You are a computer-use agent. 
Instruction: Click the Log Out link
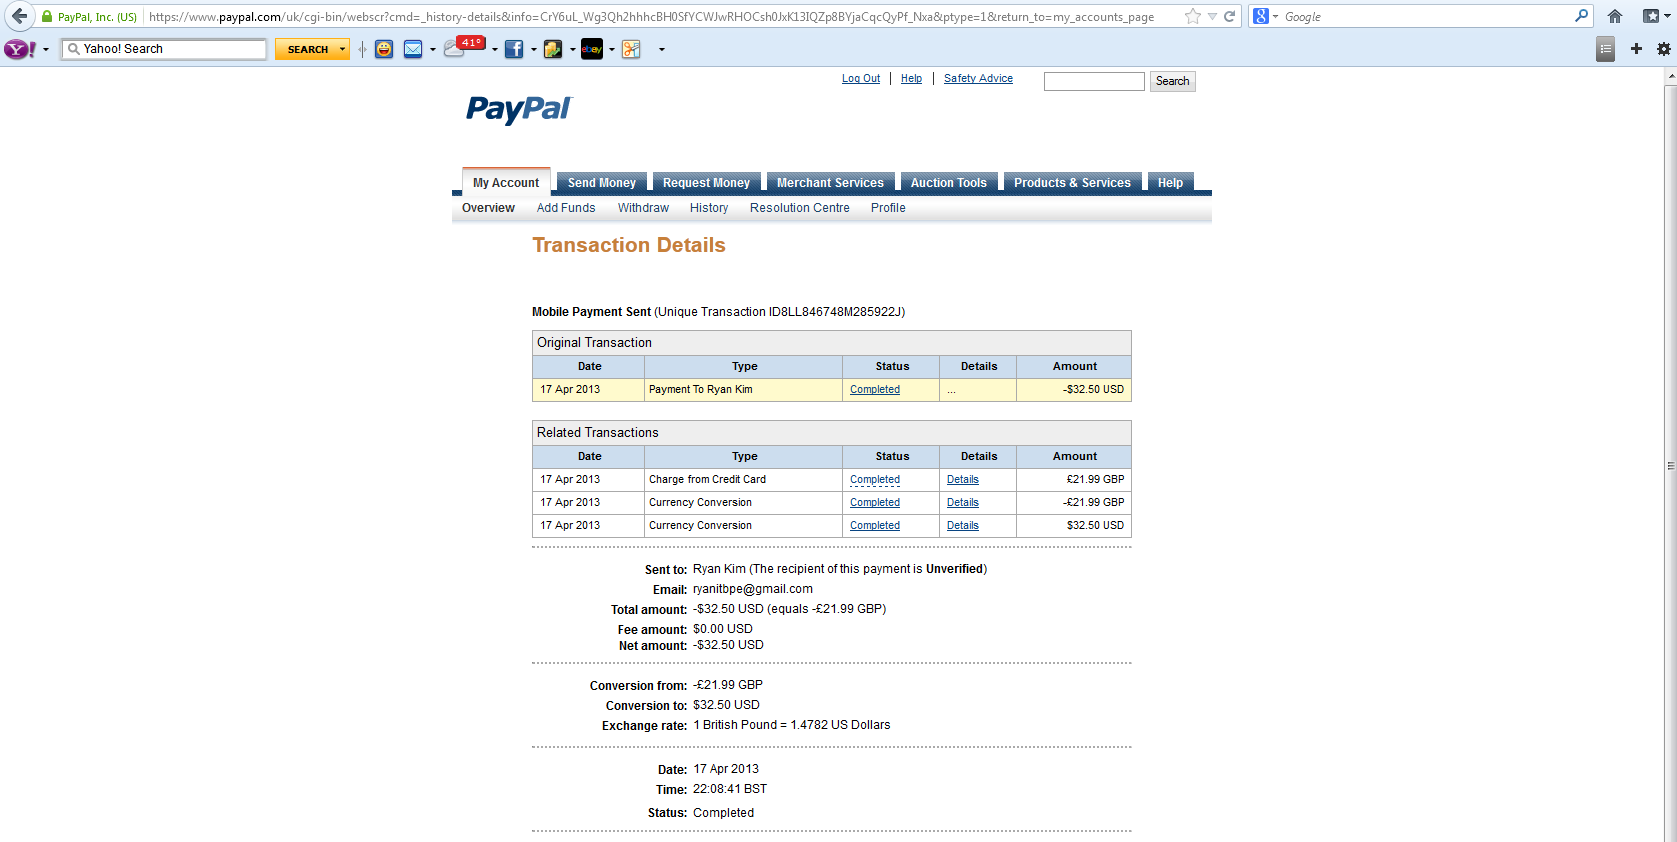tap(861, 78)
